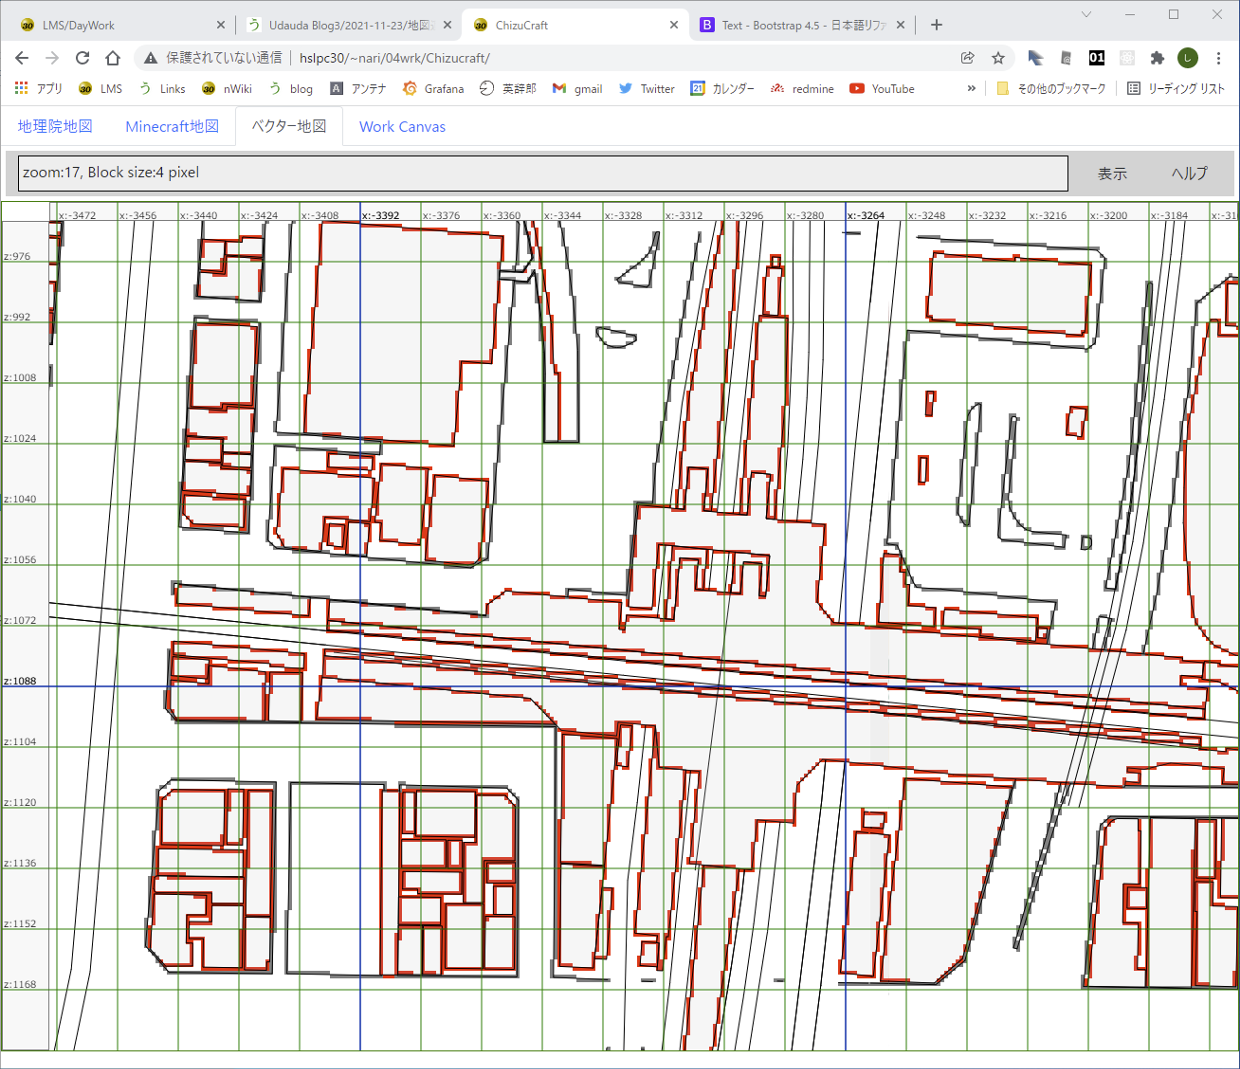Open the YouTube bookmark

pyautogui.click(x=882, y=89)
